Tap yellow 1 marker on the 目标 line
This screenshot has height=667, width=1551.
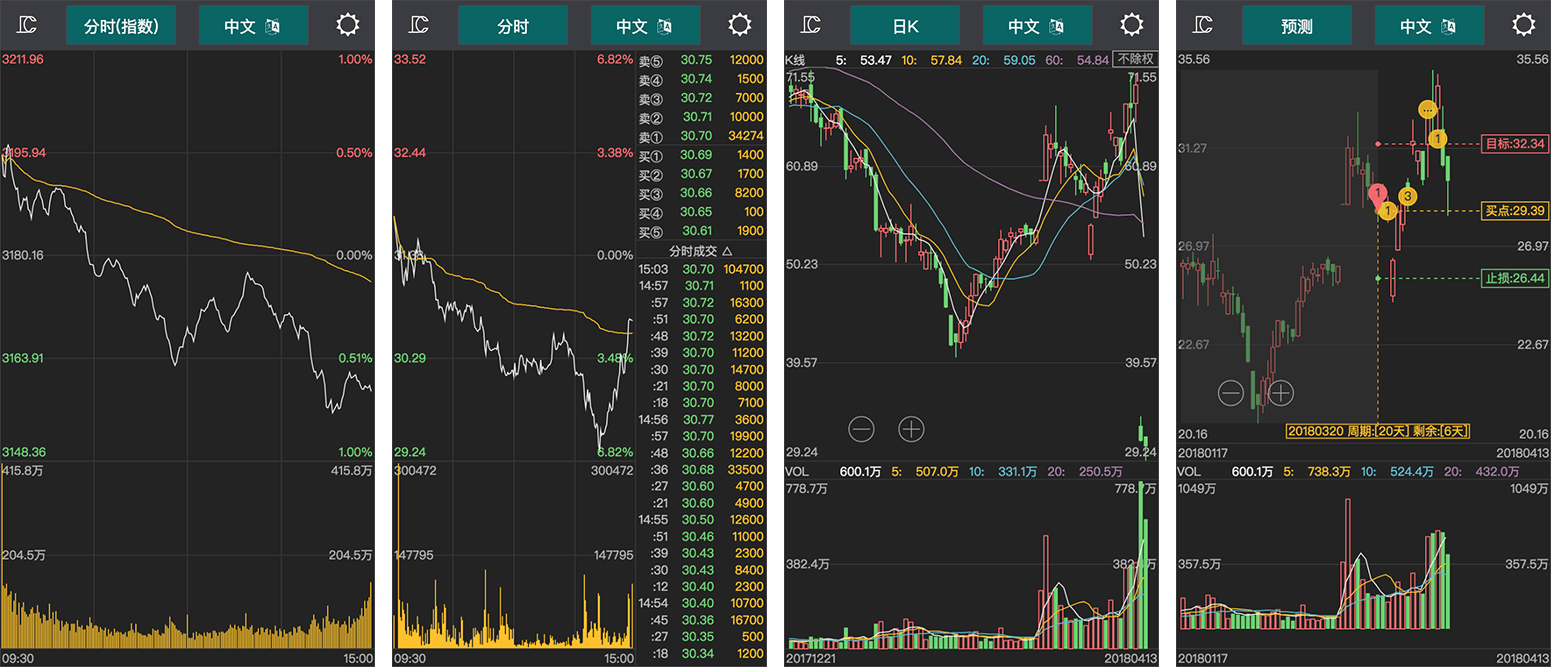[x=1437, y=138]
